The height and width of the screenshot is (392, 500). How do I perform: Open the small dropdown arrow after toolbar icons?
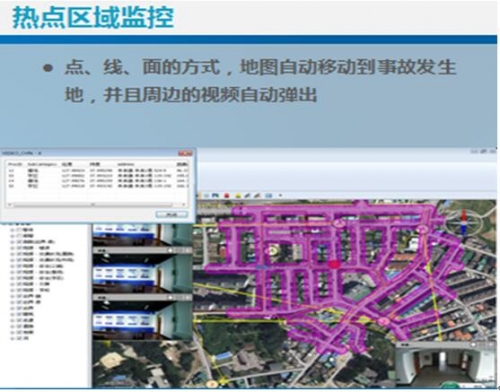280,195
